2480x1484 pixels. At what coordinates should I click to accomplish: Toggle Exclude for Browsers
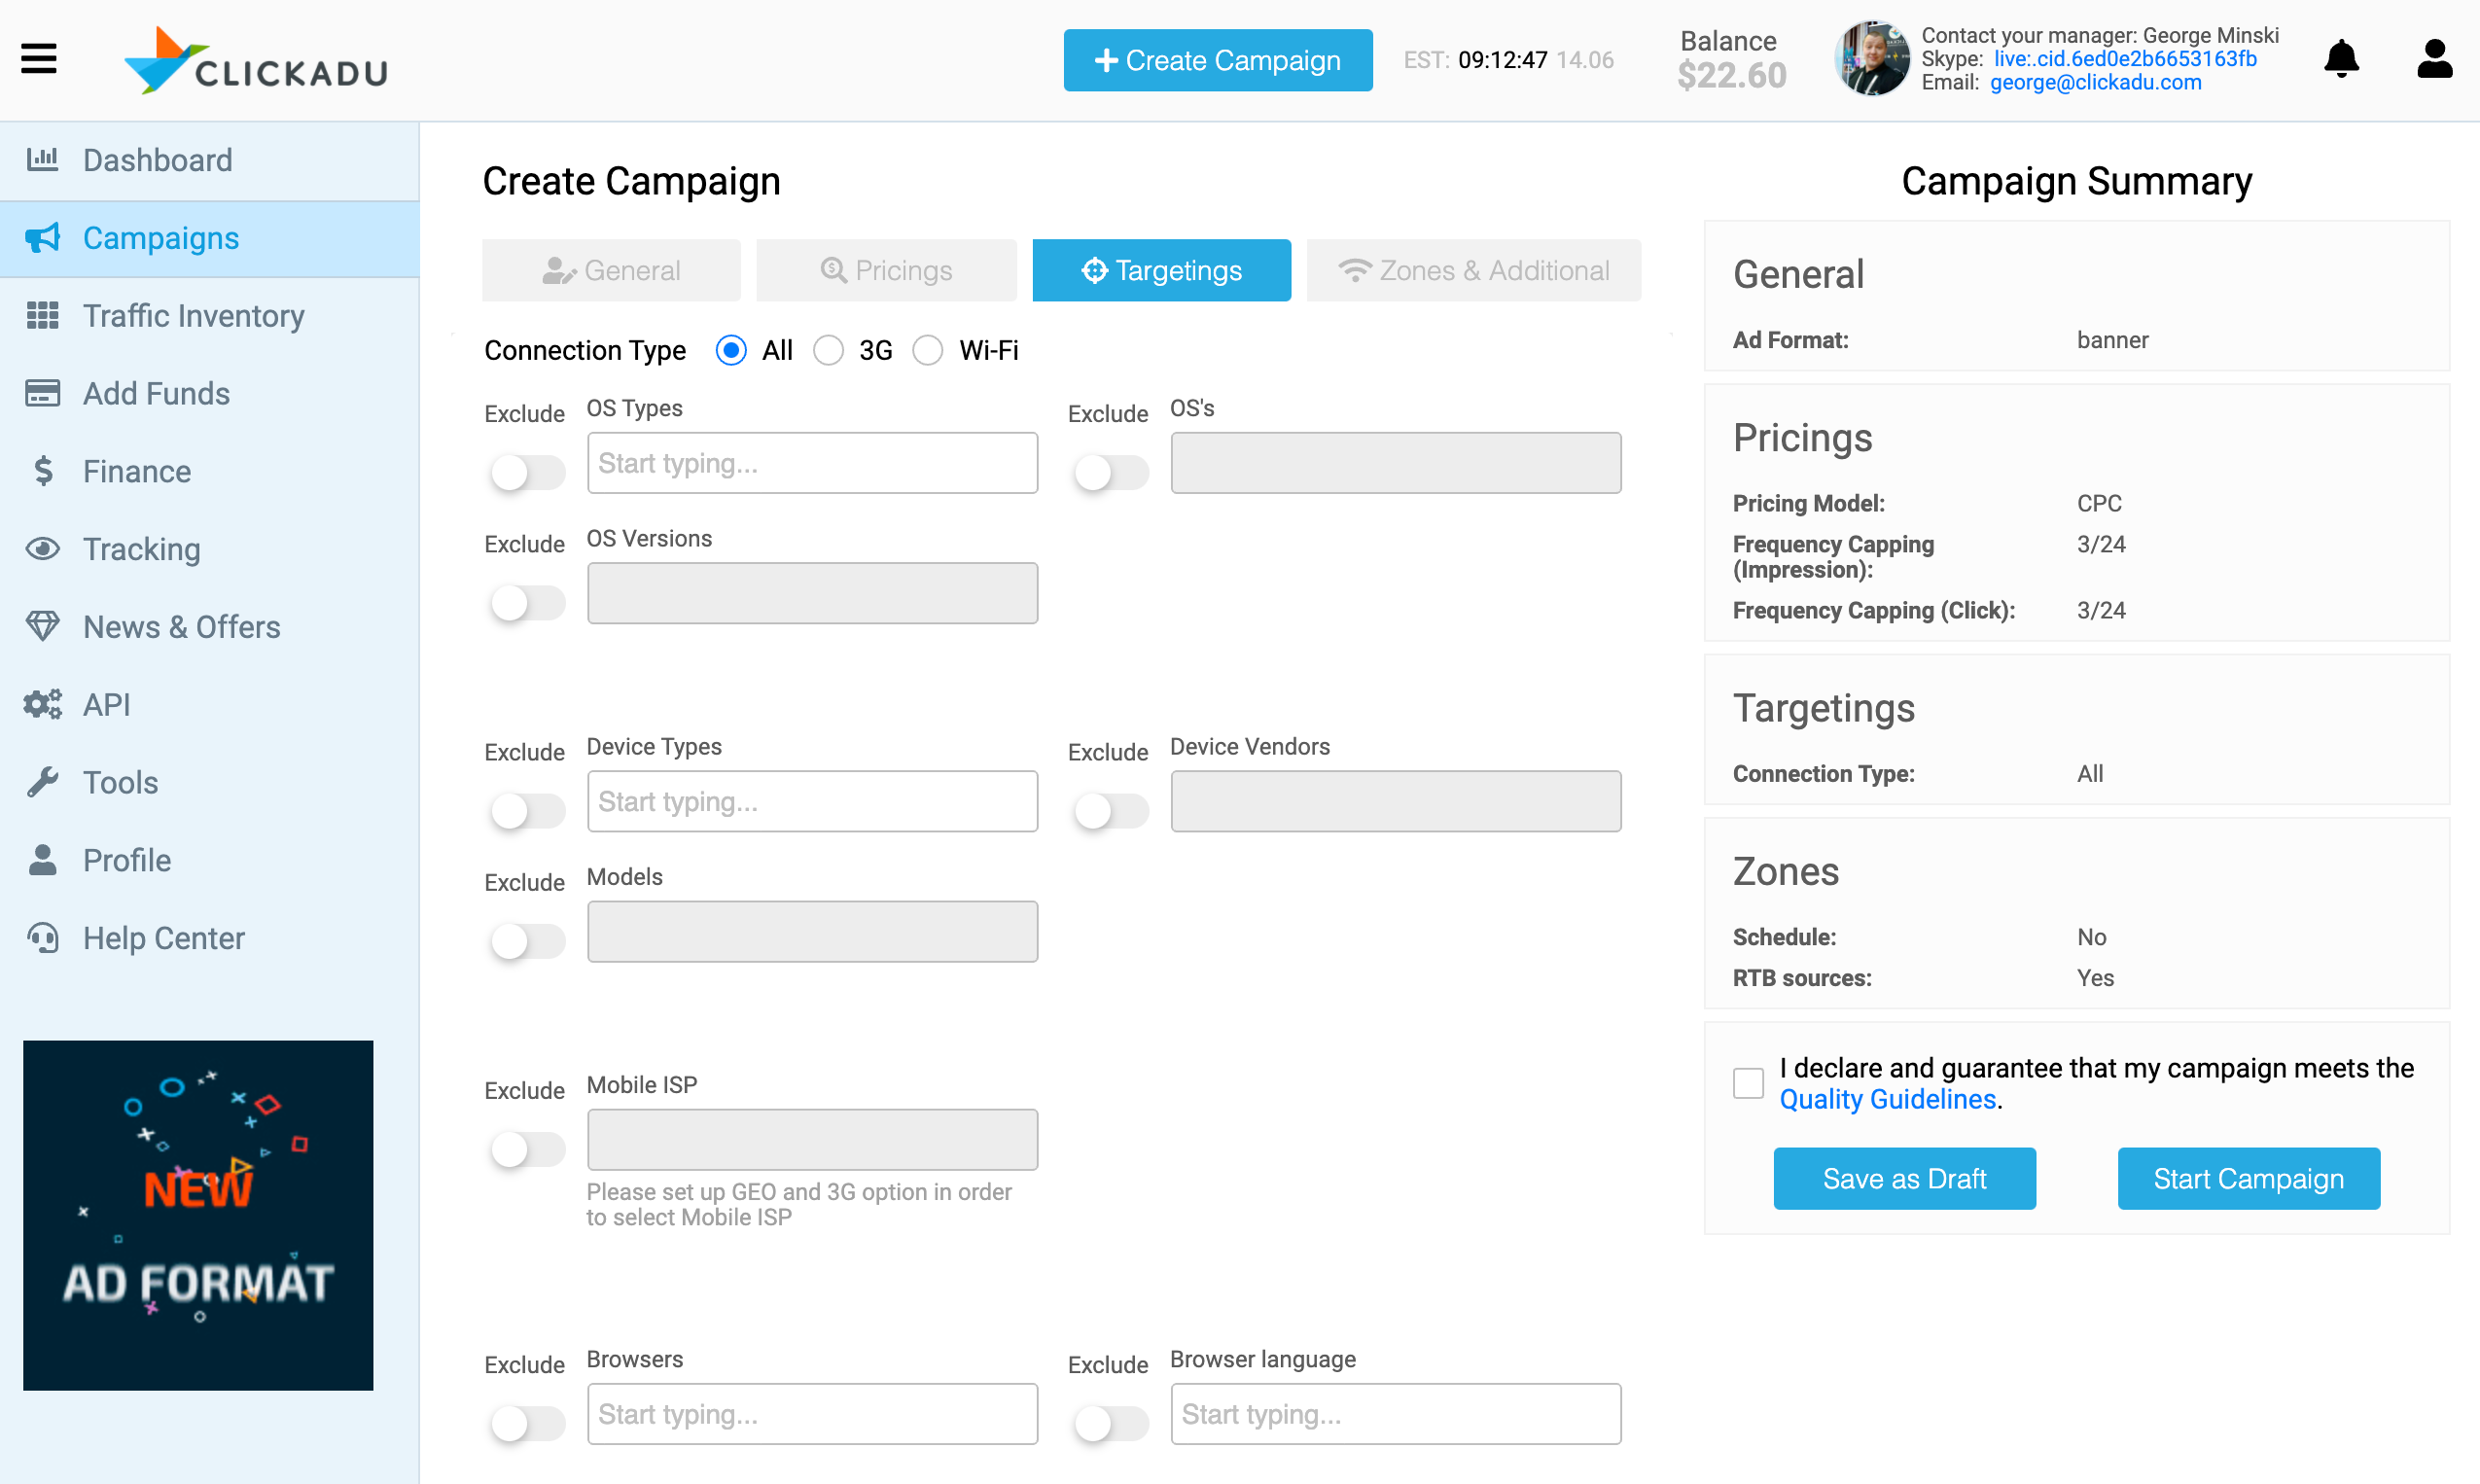point(526,1423)
